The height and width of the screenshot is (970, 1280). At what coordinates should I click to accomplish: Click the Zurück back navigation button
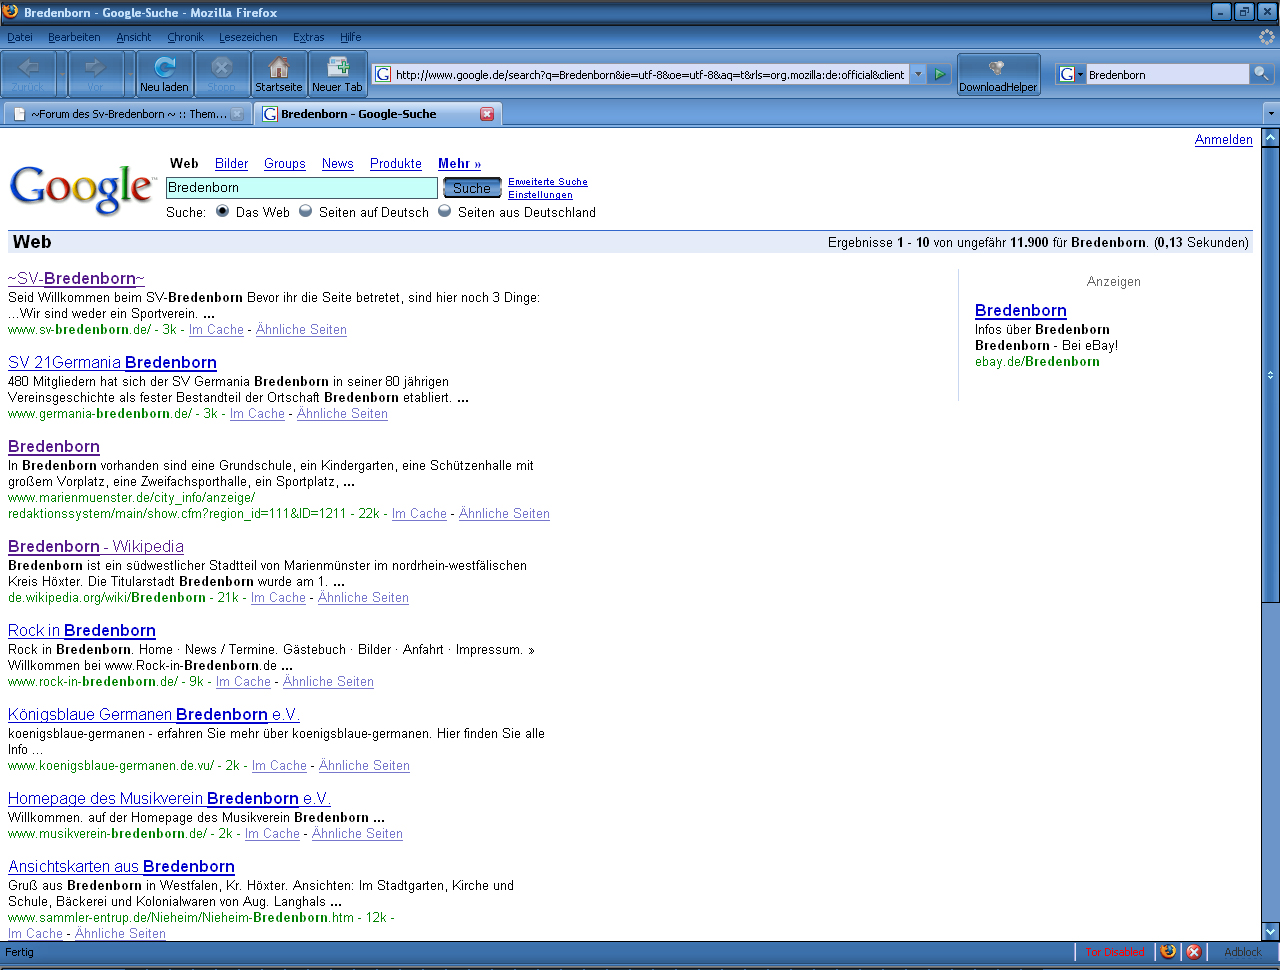pos(29,73)
